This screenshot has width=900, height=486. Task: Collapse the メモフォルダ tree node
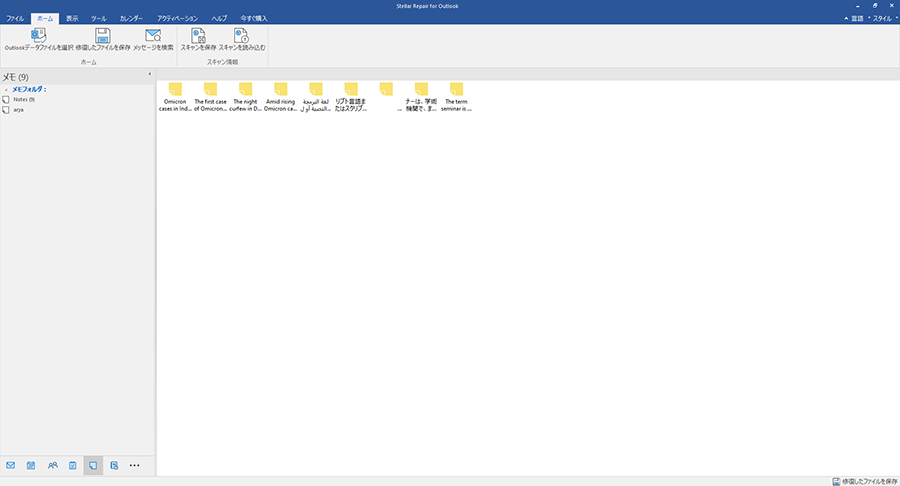pos(5,90)
